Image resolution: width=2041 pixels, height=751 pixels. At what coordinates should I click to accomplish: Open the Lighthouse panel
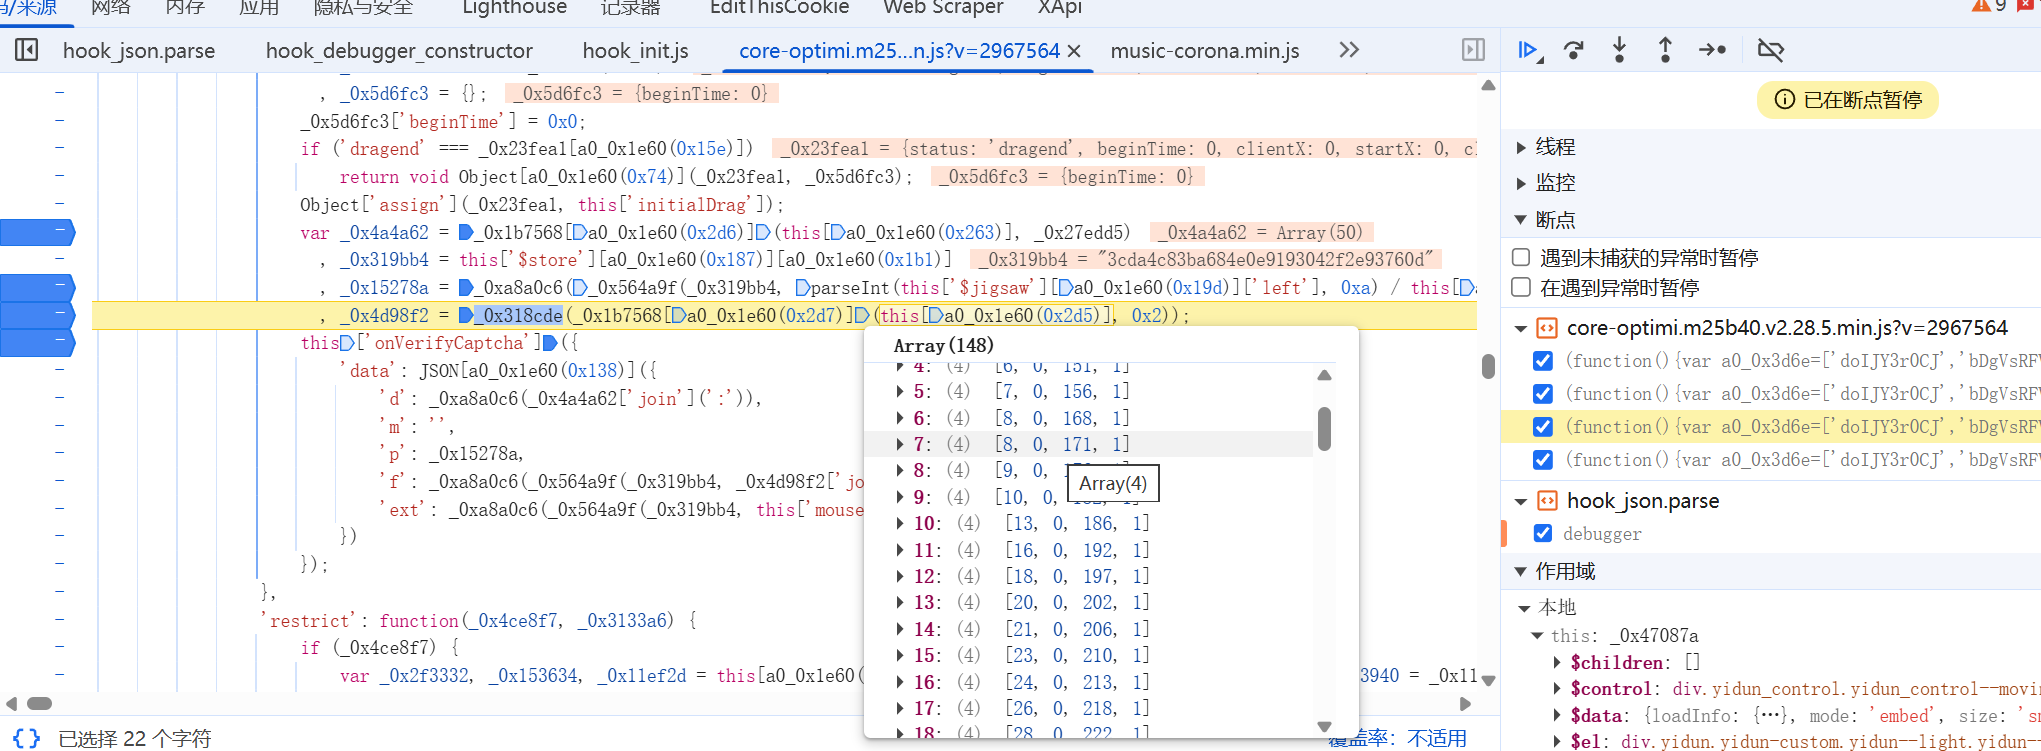click(514, 8)
